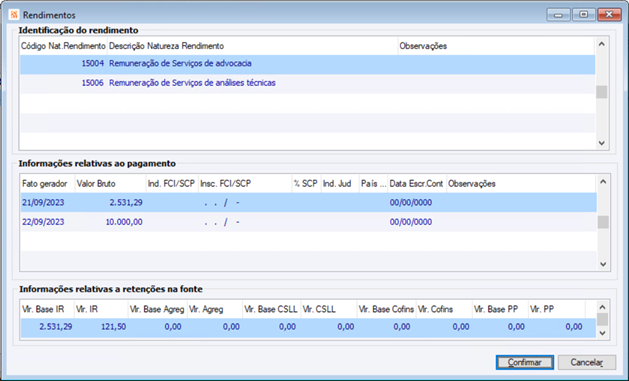Close the Rendimentos window
The height and width of the screenshot is (381, 629).
[x=609, y=15]
